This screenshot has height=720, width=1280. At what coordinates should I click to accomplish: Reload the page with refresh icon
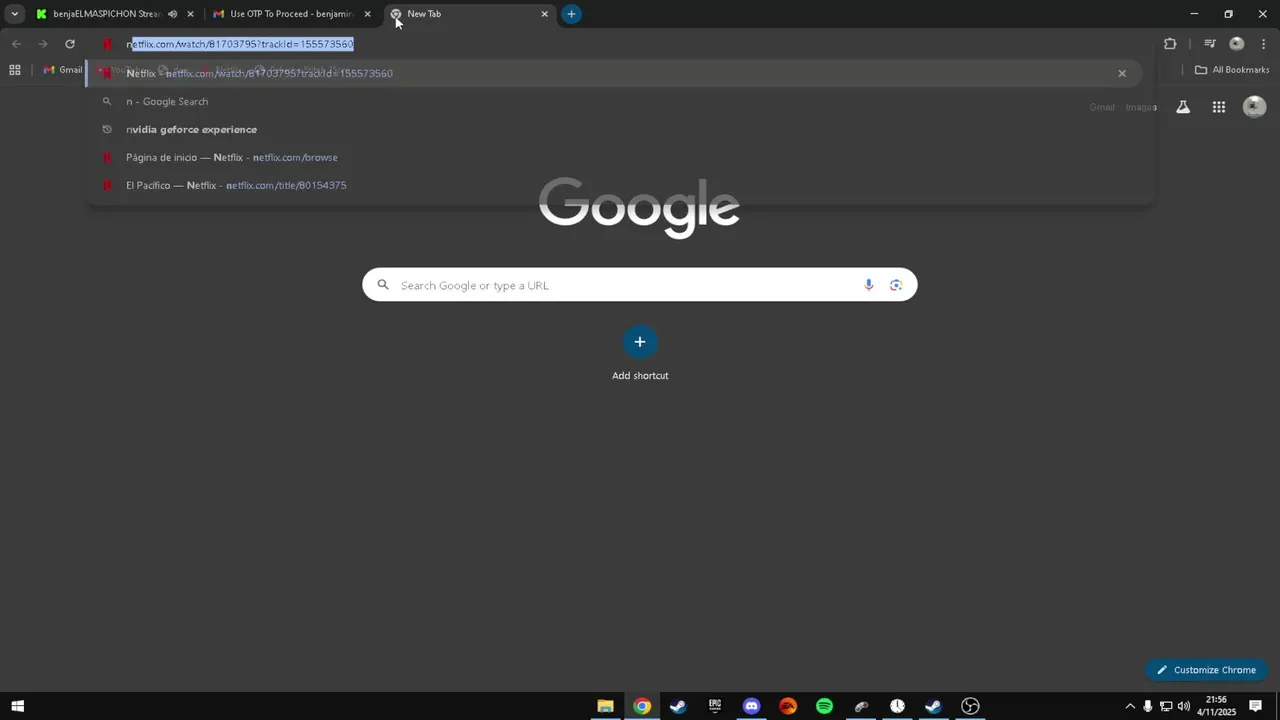[70, 44]
